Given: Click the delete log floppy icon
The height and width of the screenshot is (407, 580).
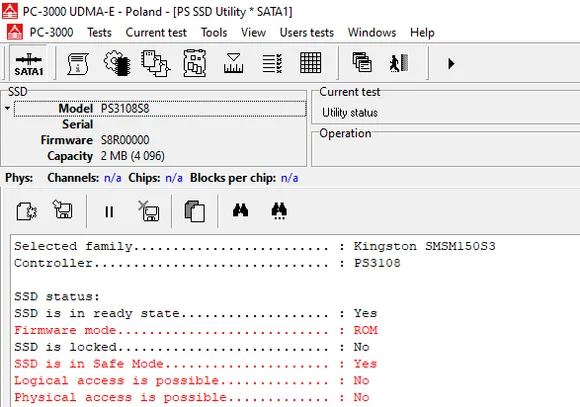Looking at the screenshot, I should (149, 211).
